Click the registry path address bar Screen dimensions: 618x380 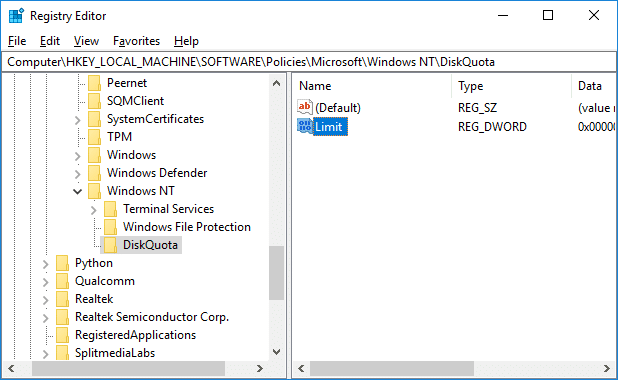[x=309, y=62]
